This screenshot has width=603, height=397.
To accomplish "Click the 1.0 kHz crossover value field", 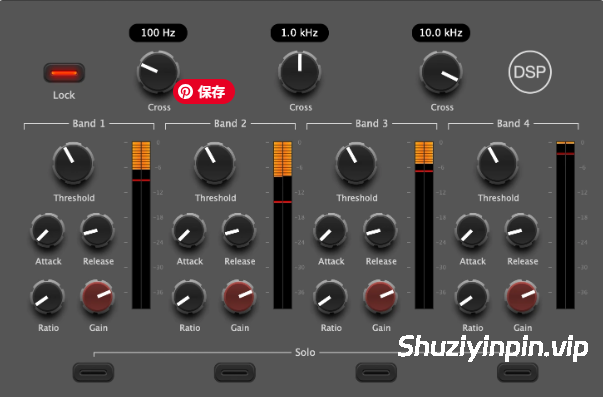I will (x=300, y=33).
